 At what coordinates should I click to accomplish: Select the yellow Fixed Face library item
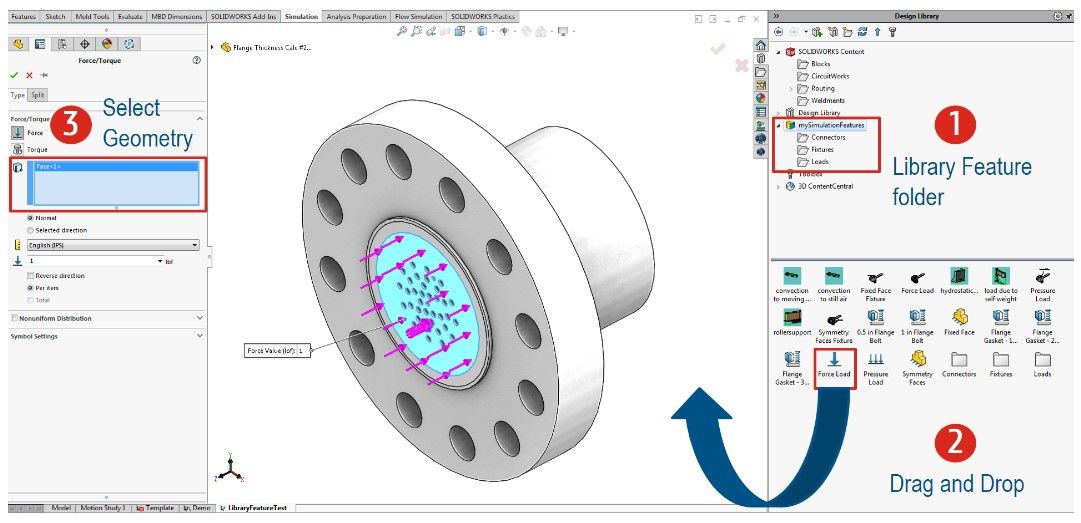tap(959, 322)
